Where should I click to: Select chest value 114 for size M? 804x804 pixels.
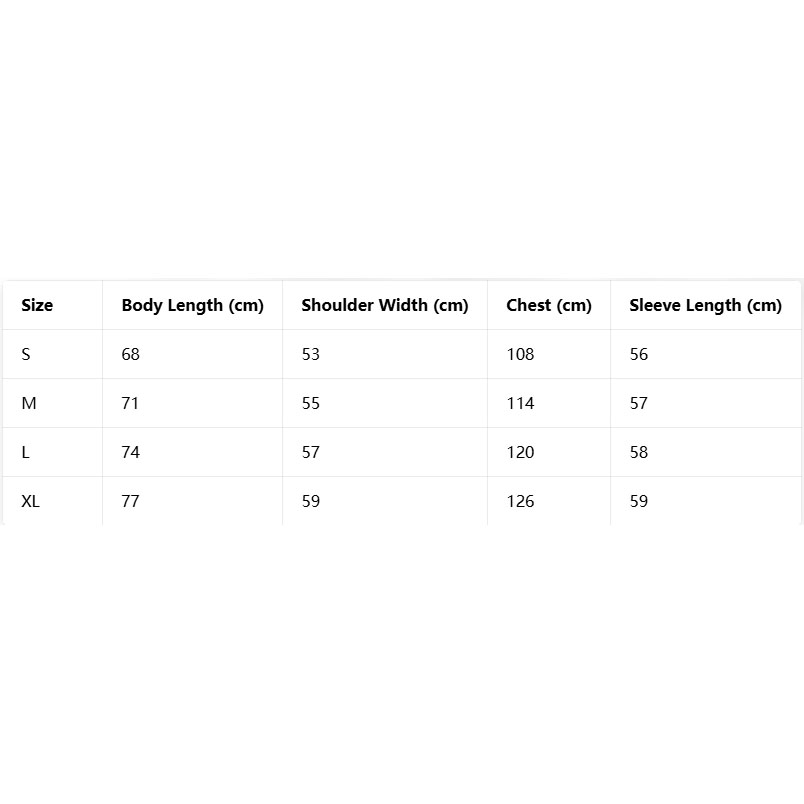[x=520, y=403]
